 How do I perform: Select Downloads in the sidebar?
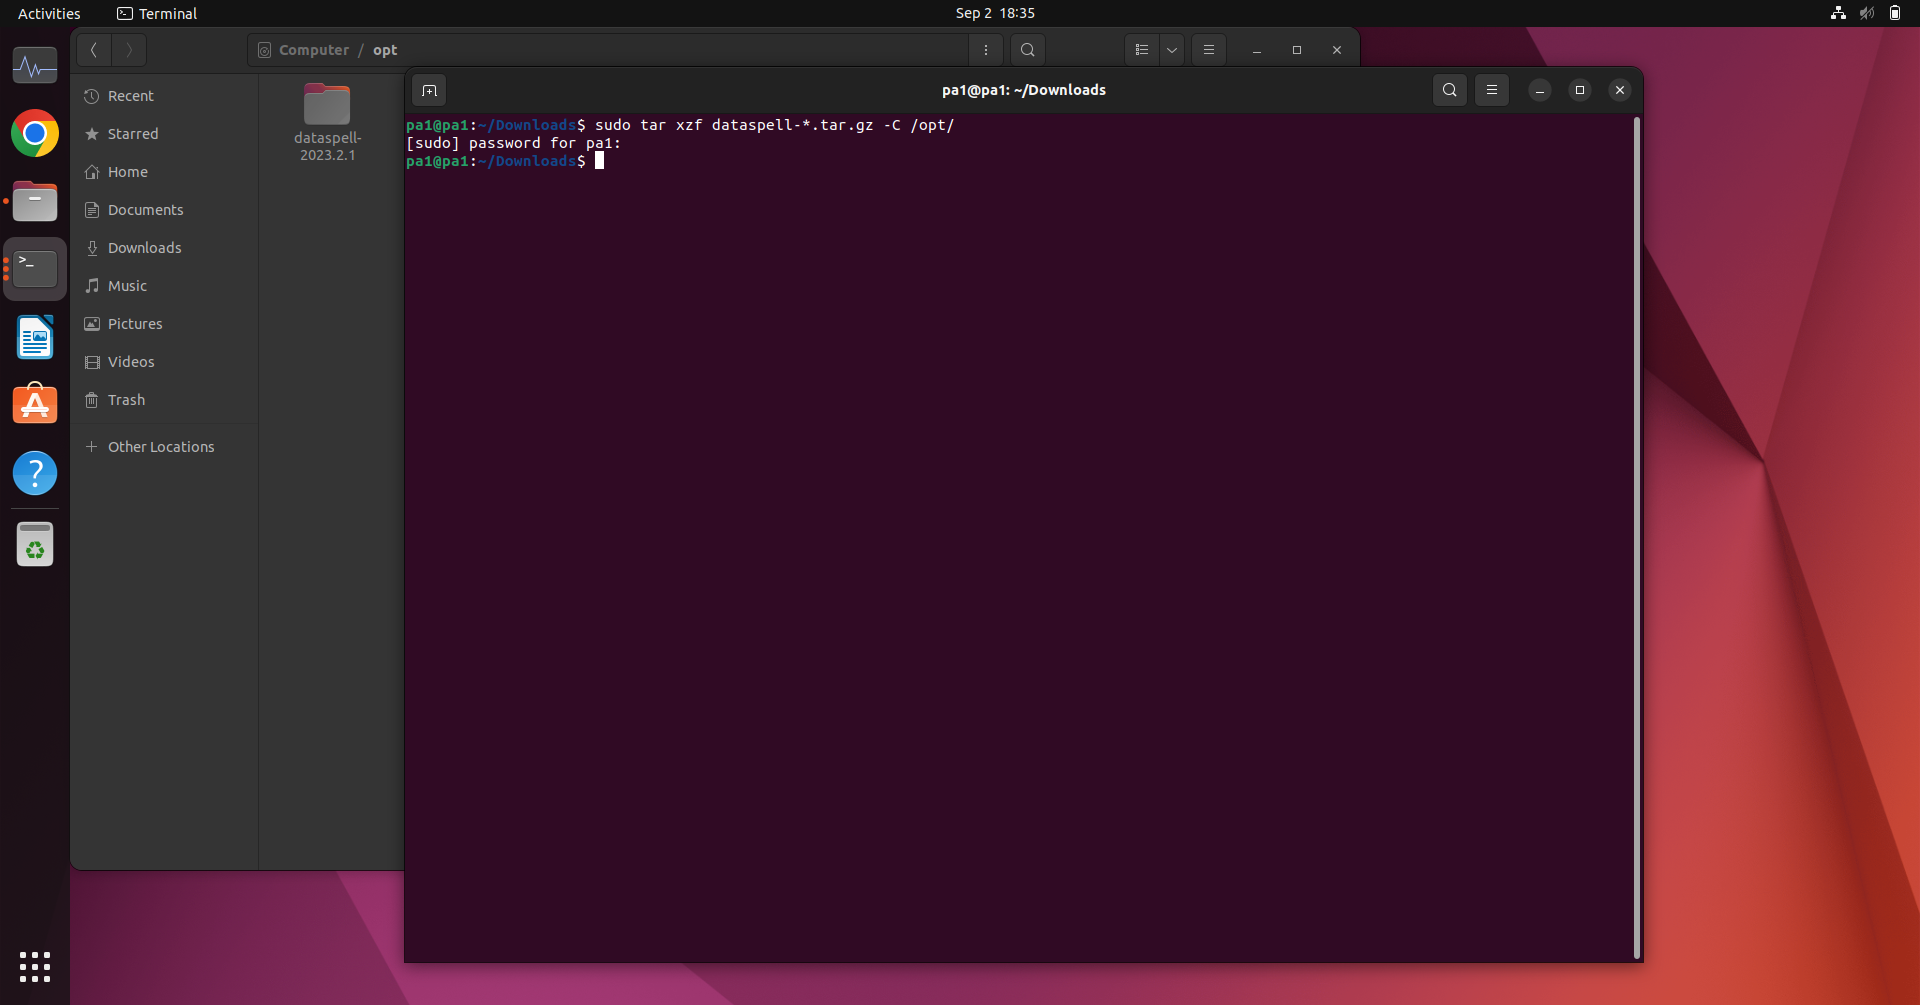(144, 247)
